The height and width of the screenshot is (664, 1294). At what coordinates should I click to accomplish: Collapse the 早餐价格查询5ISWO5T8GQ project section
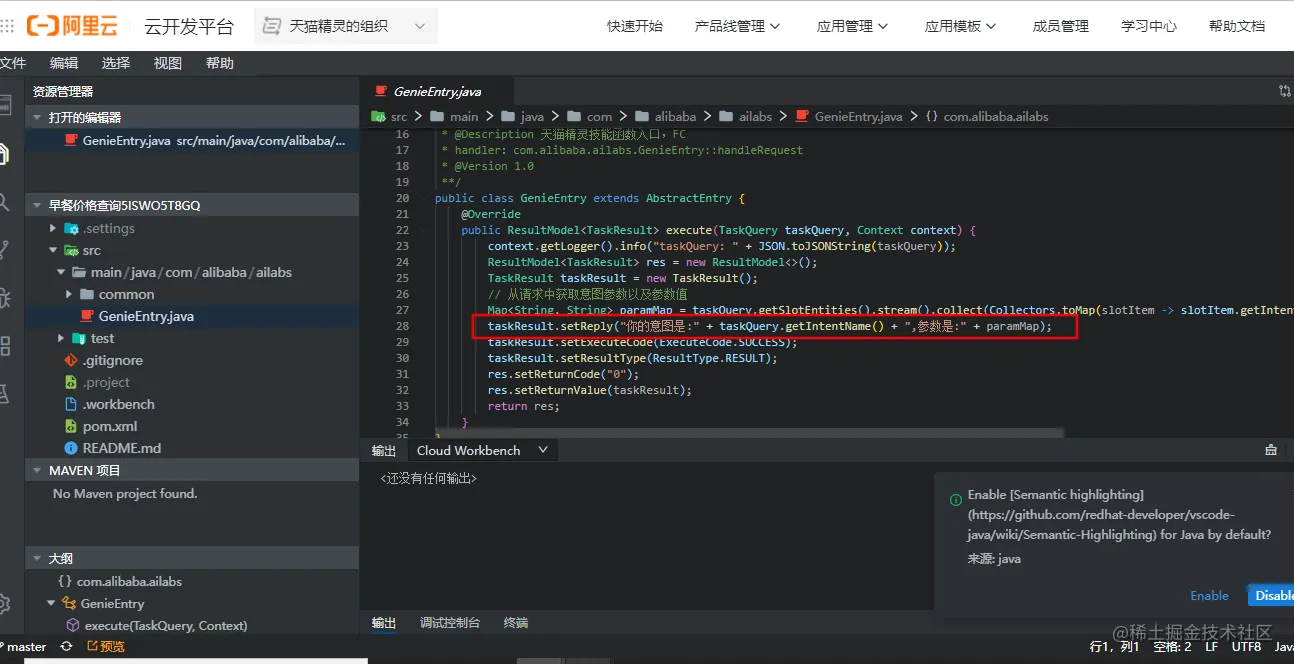(x=38, y=205)
